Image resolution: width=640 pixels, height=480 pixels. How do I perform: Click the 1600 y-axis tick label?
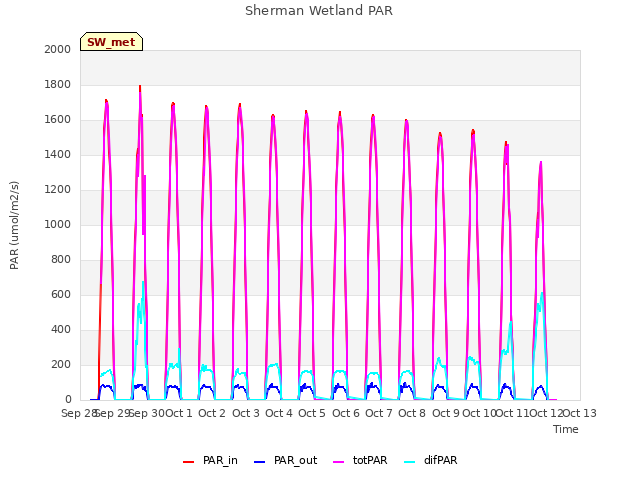(58, 120)
